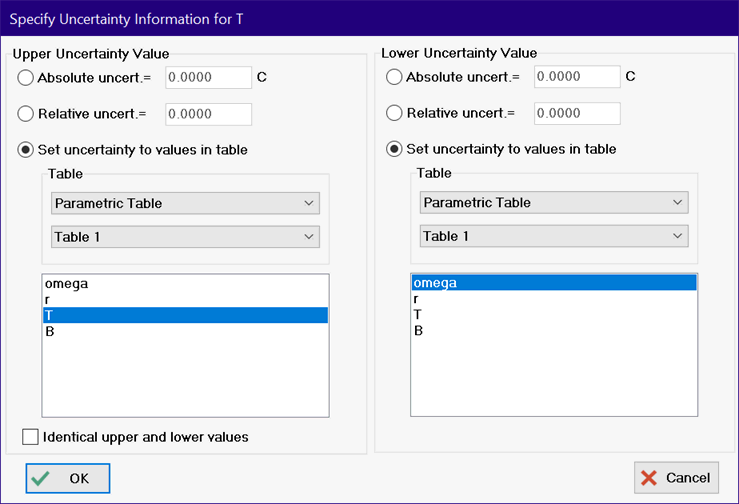Select upper Relative uncert. radio button
Viewport: 739px width, 504px height.
pyautogui.click(x=26, y=114)
